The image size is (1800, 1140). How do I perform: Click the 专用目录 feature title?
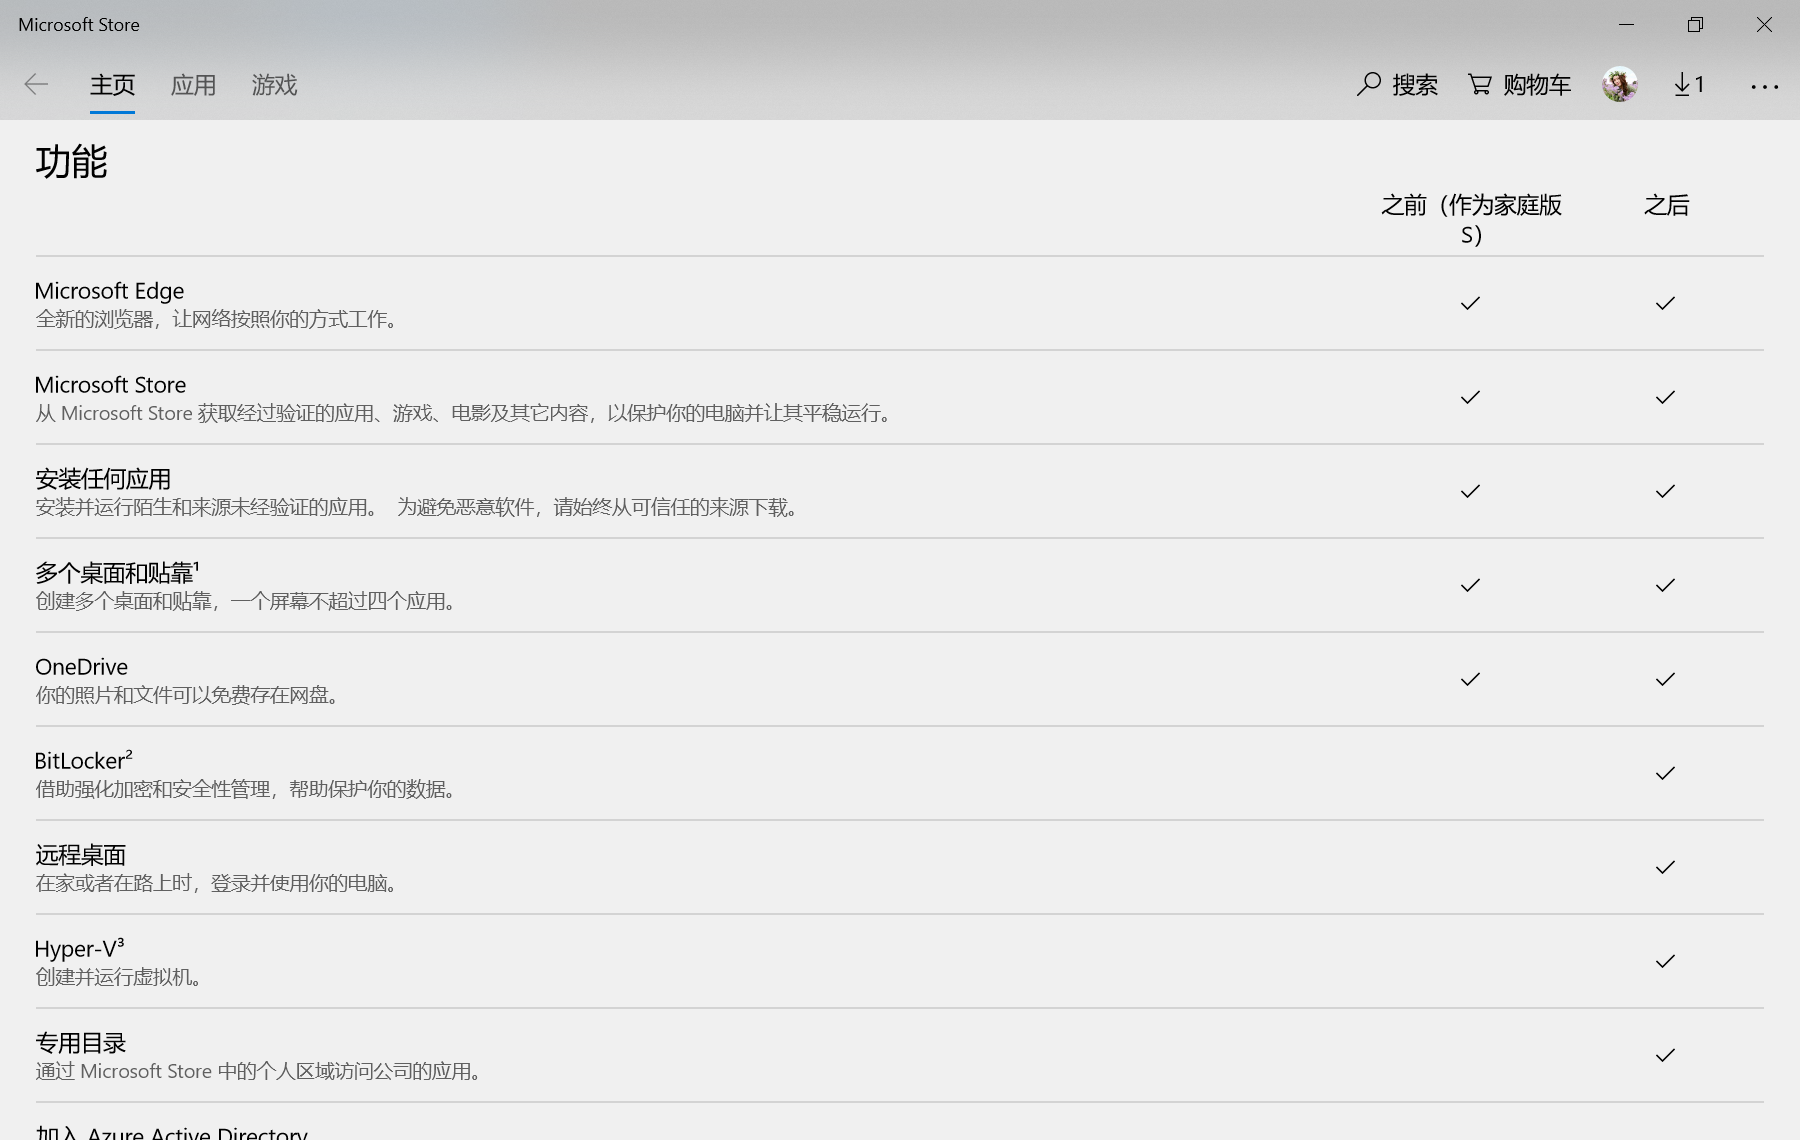[x=81, y=1043]
